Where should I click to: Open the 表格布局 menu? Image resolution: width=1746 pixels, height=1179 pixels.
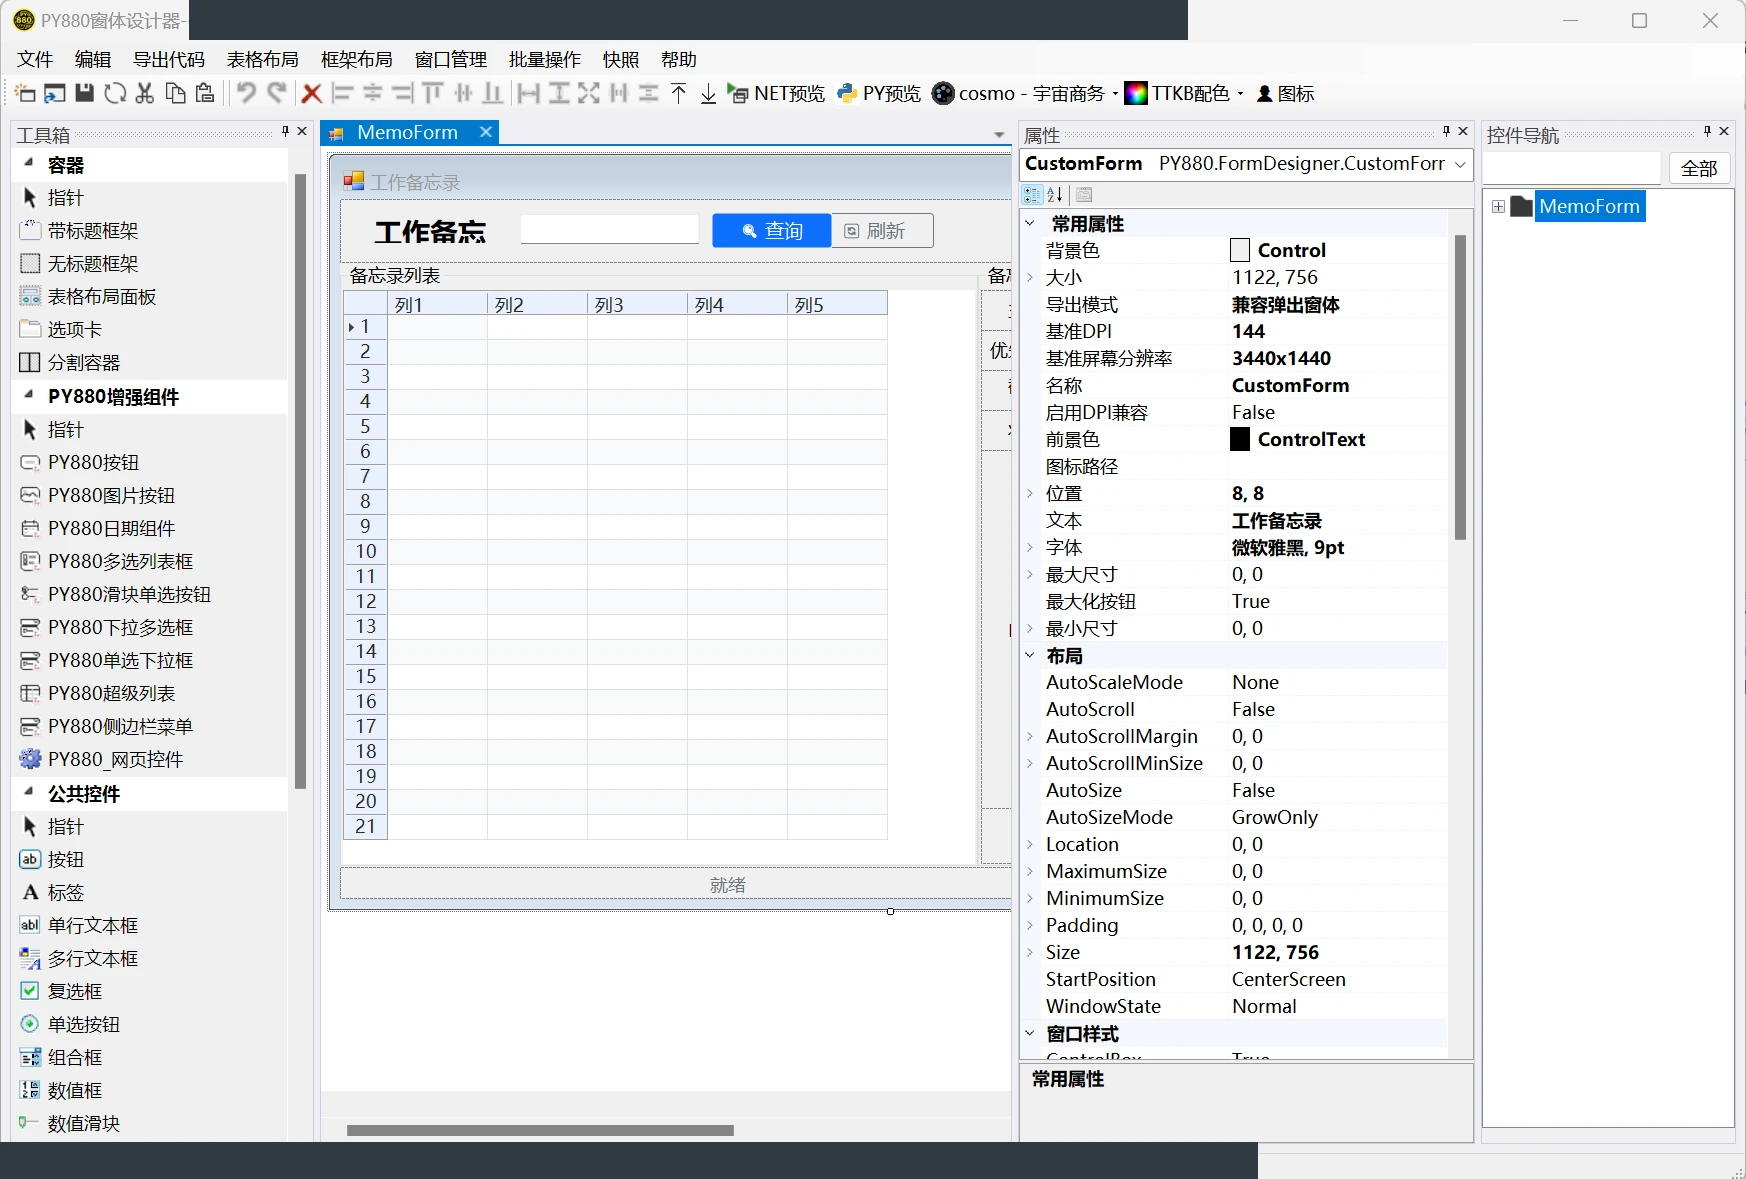[263, 60]
